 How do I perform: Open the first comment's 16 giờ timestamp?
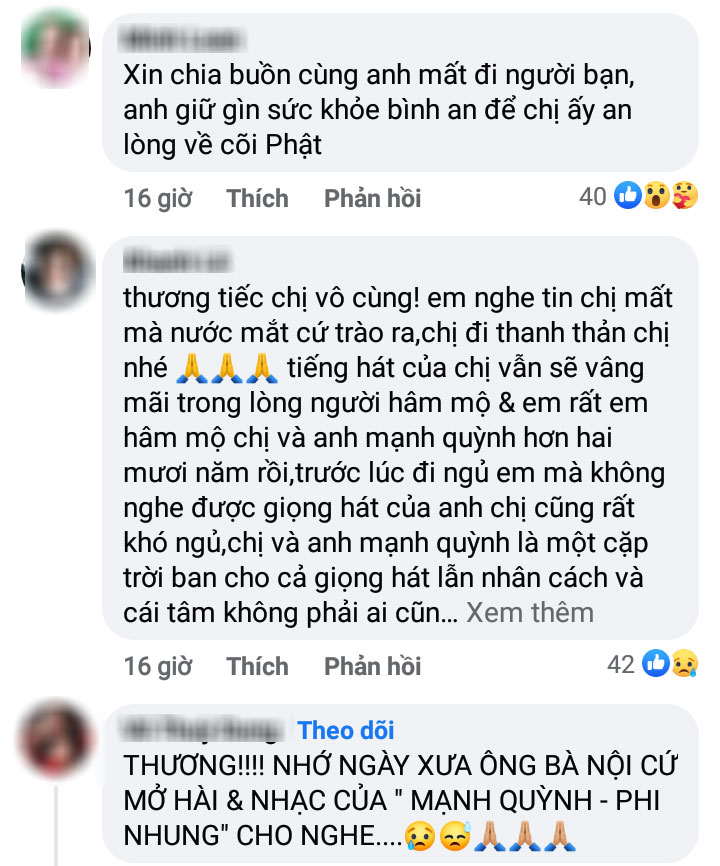[x=158, y=198]
